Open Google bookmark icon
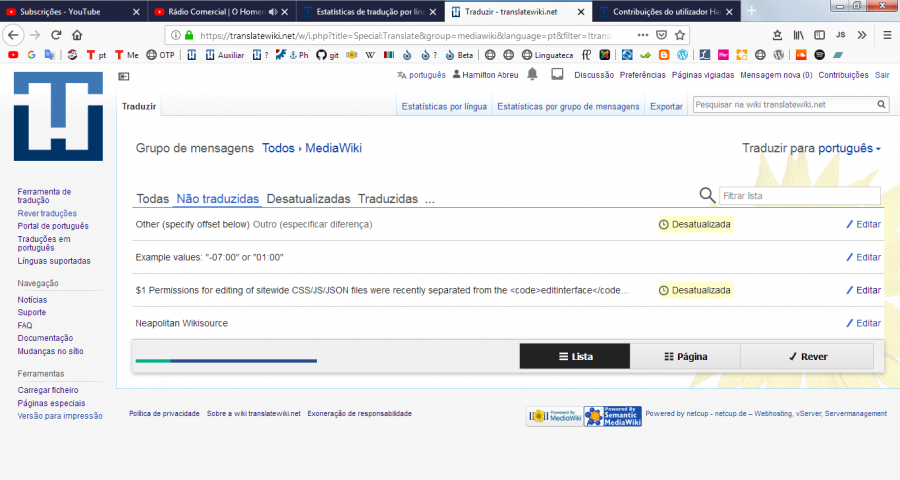The height and width of the screenshot is (480, 900). 32,55
